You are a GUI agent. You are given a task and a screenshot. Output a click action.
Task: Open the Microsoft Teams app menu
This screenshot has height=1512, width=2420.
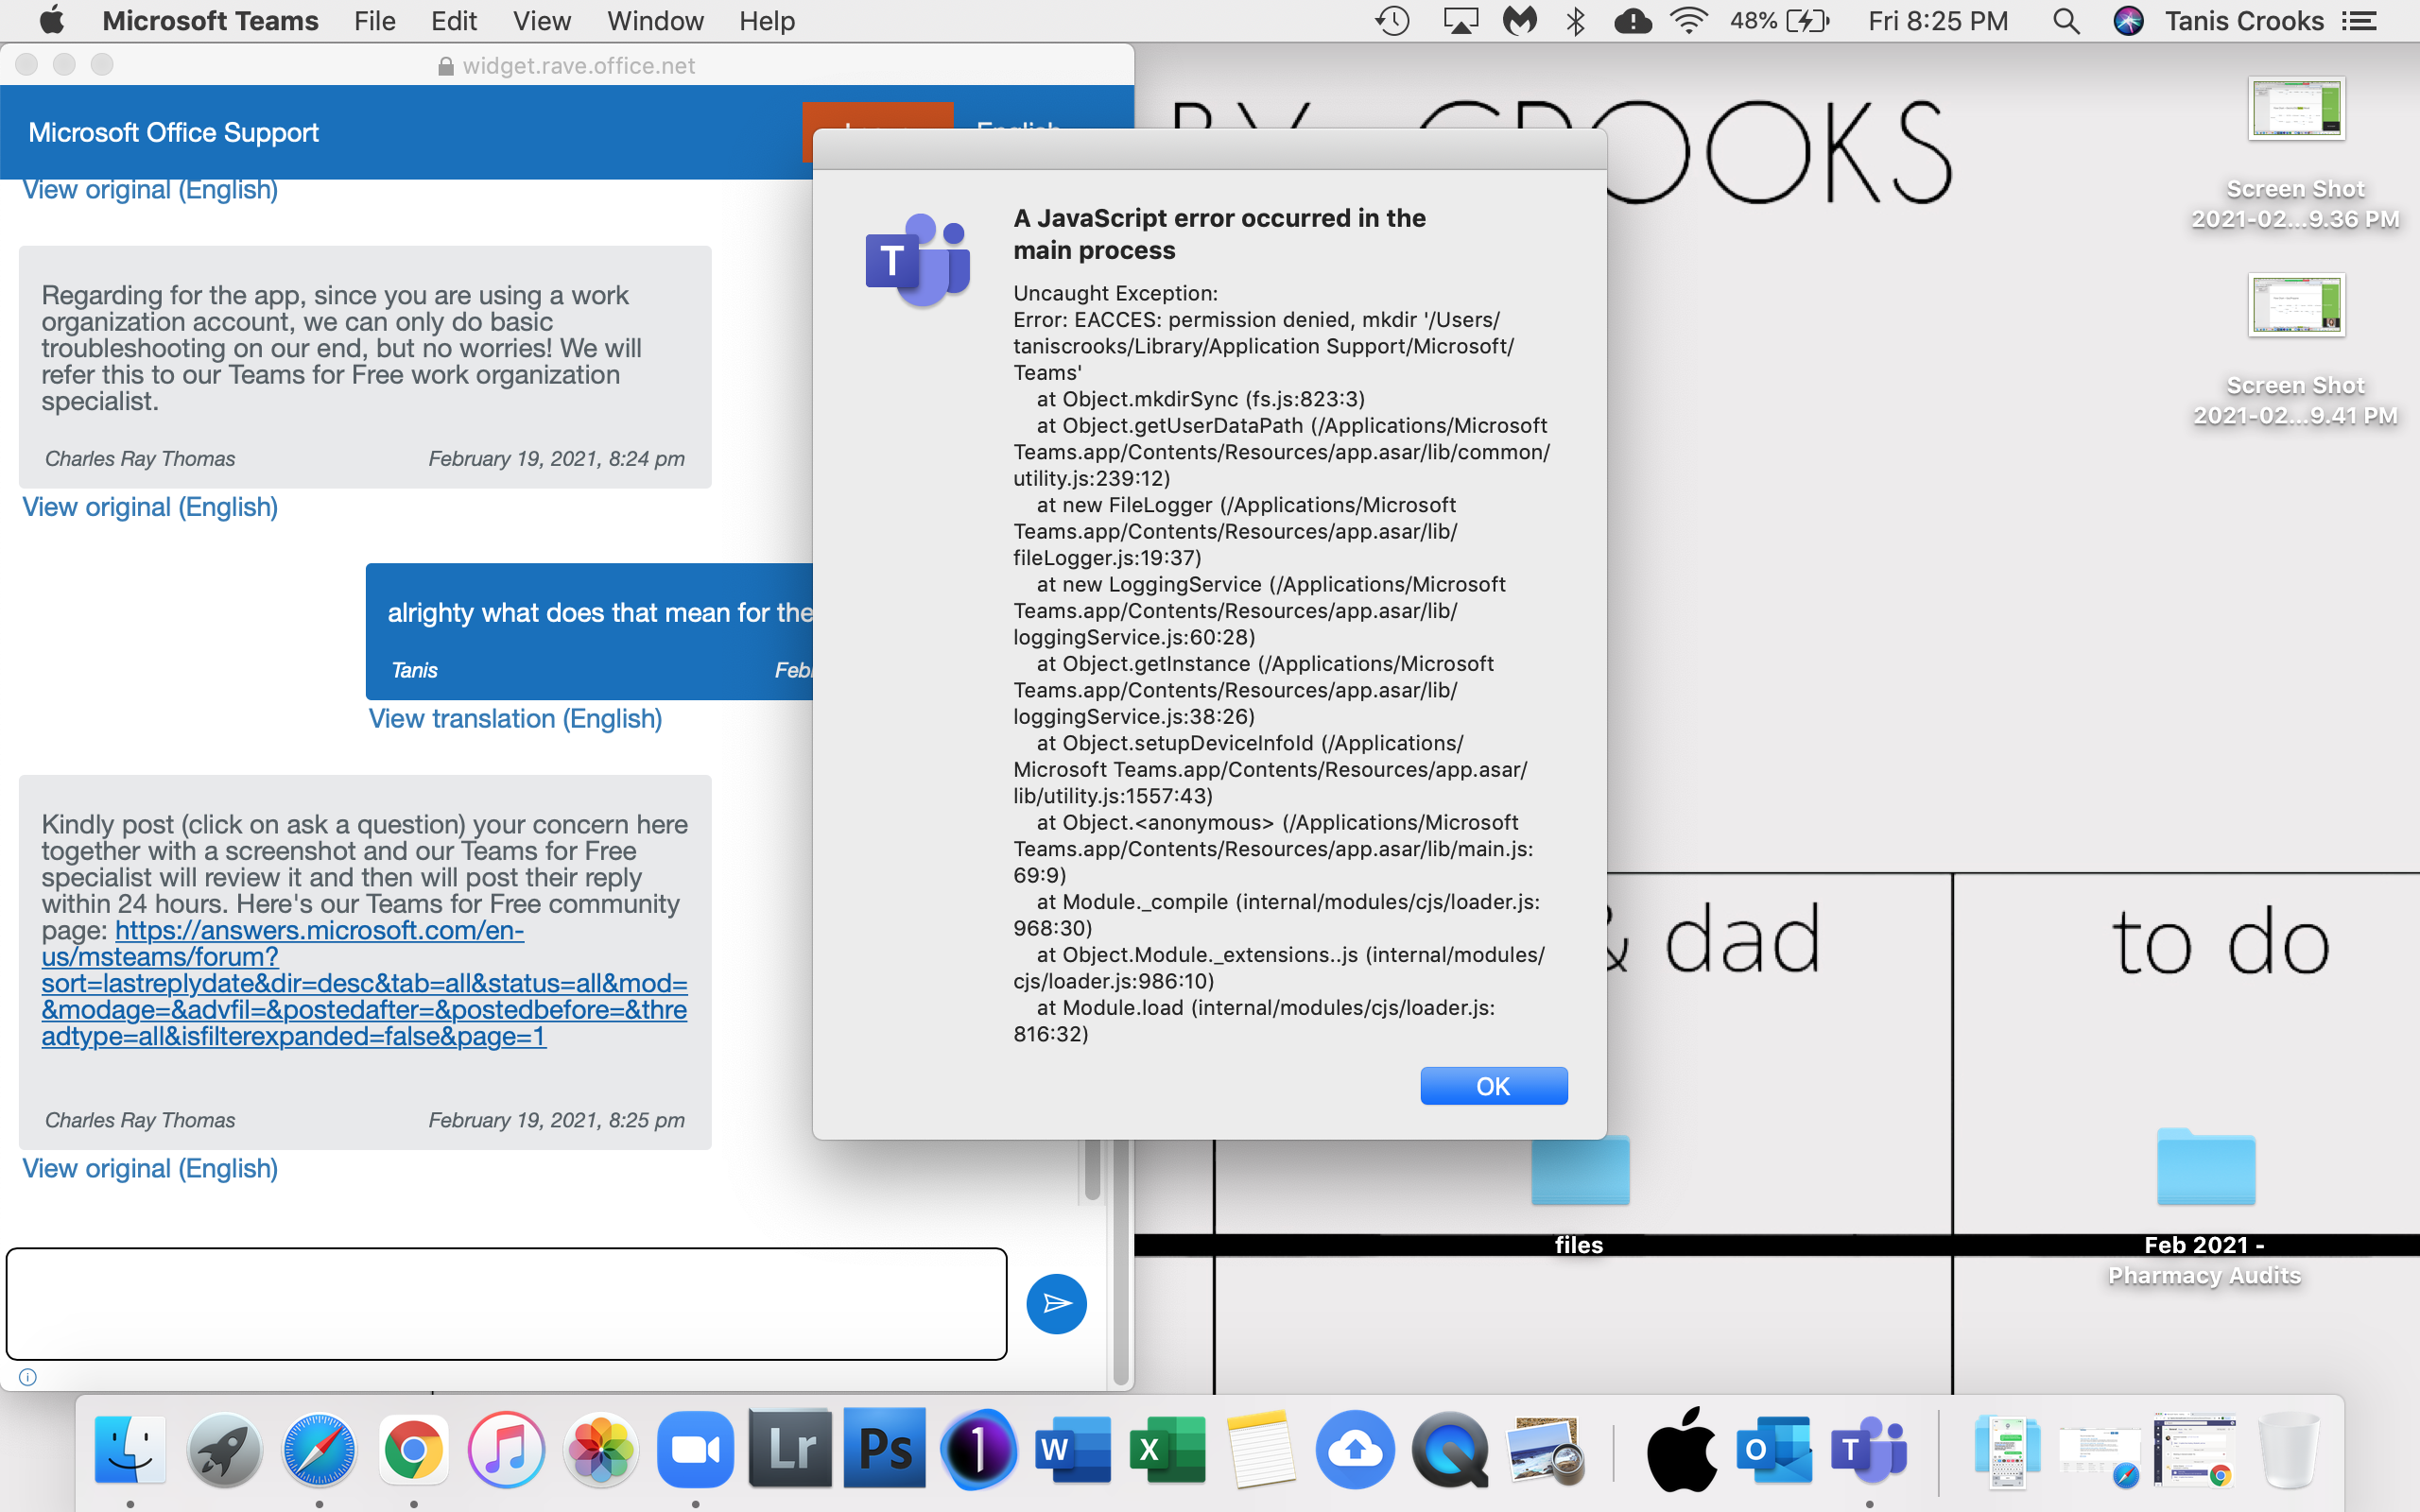(210, 21)
